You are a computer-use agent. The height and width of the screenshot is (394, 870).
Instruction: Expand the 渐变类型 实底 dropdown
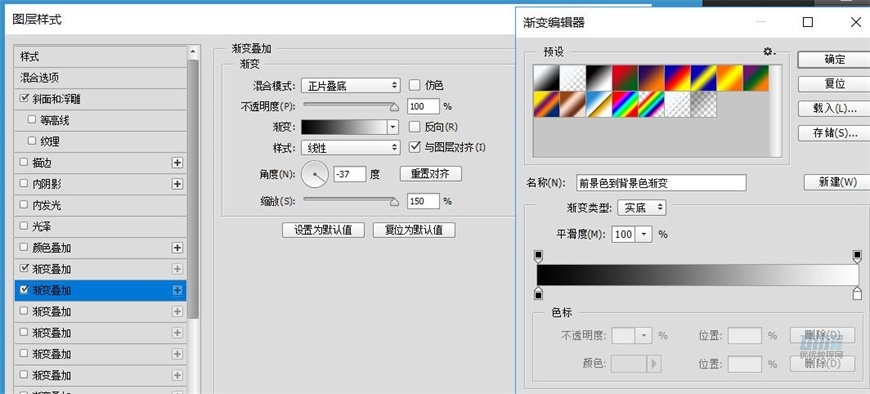641,208
